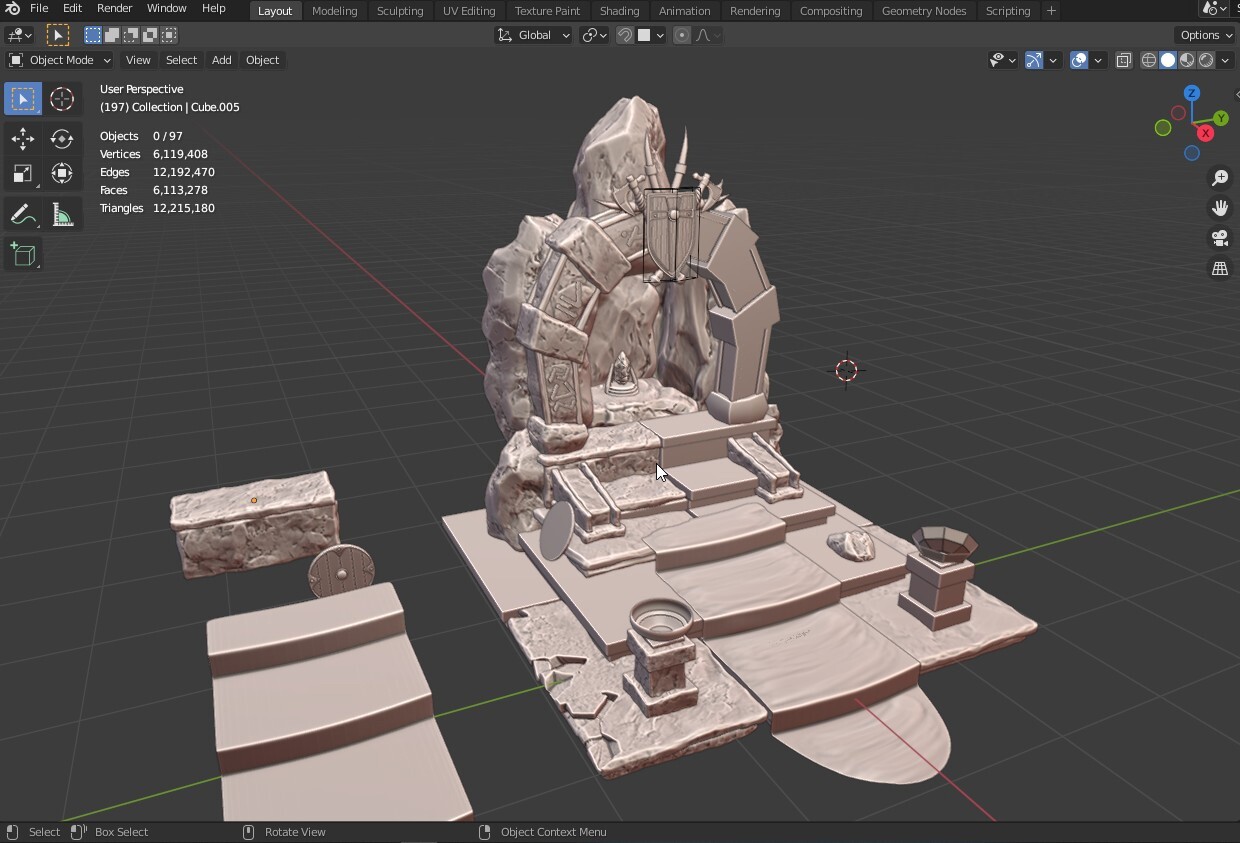Open the Transform Orientation dropdown showing Global
Image resolution: width=1240 pixels, height=843 pixels.
533,35
